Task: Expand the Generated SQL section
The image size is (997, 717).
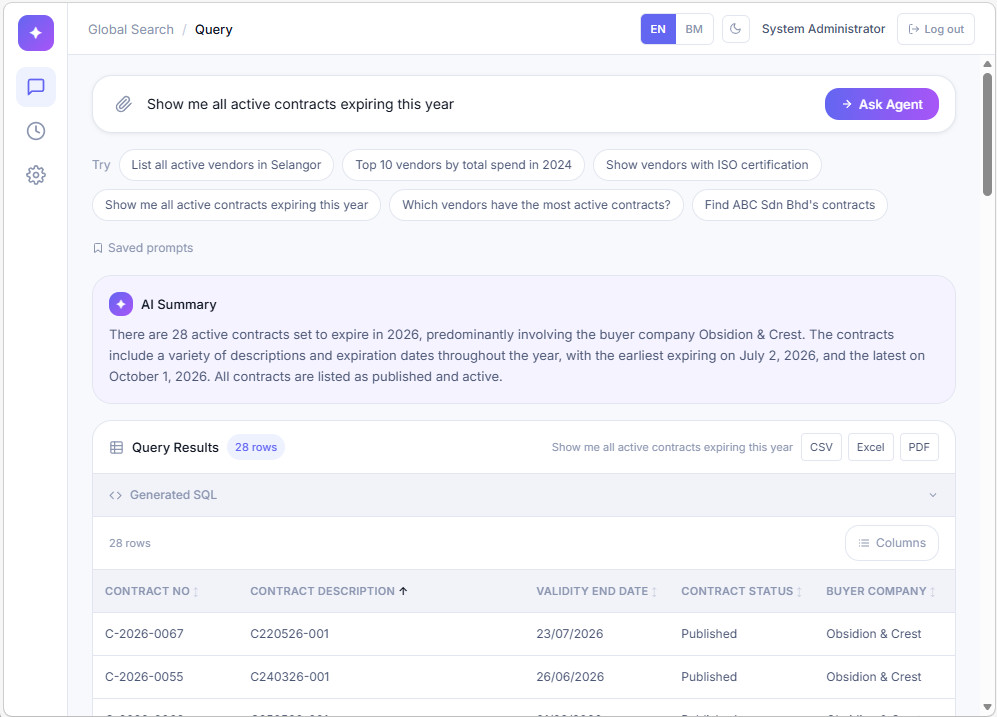Action: point(524,495)
